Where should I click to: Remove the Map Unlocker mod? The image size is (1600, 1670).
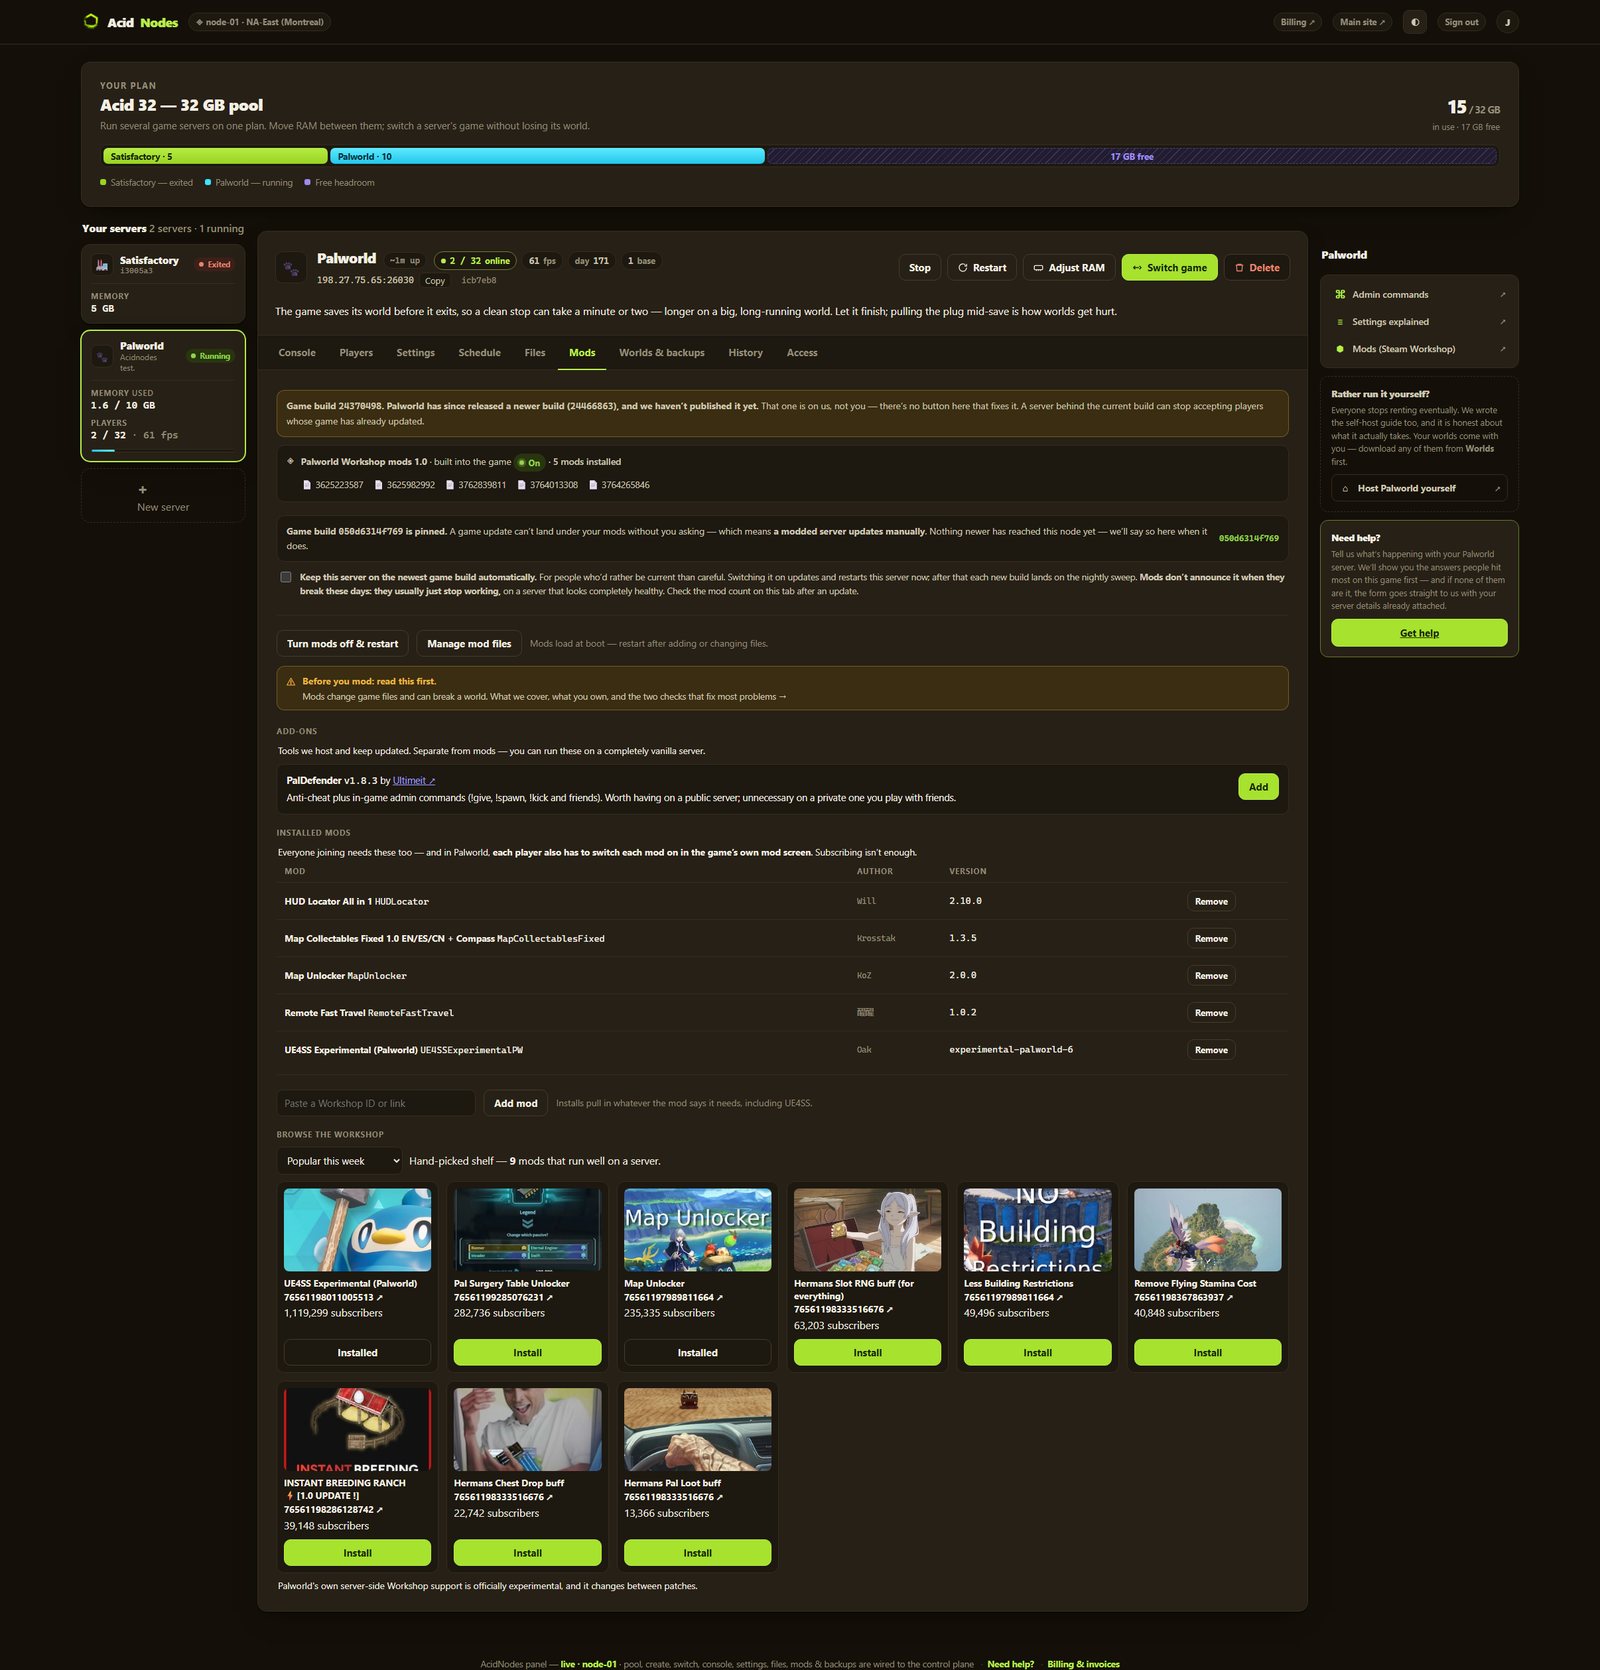tap(1211, 976)
